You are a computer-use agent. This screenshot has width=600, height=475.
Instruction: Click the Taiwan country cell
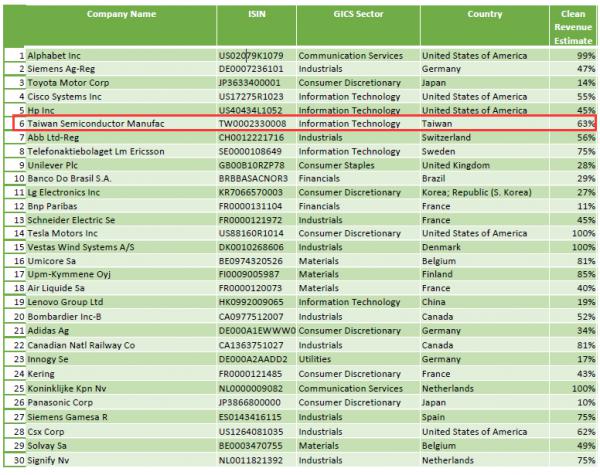tap(484, 124)
